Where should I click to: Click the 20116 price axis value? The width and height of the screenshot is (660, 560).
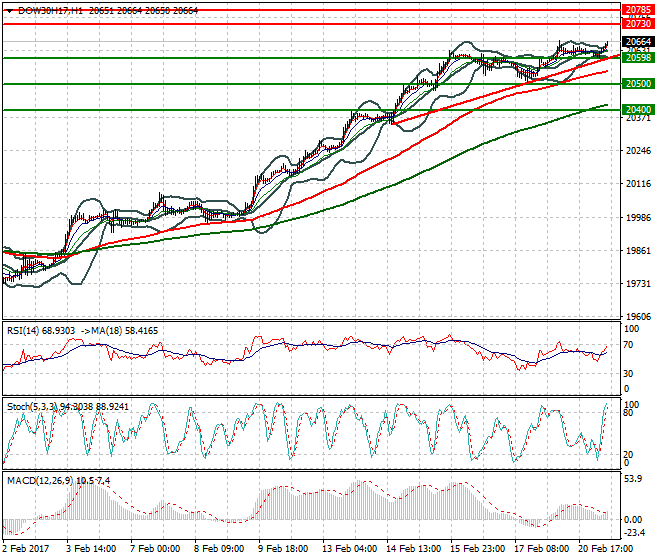click(x=638, y=184)
